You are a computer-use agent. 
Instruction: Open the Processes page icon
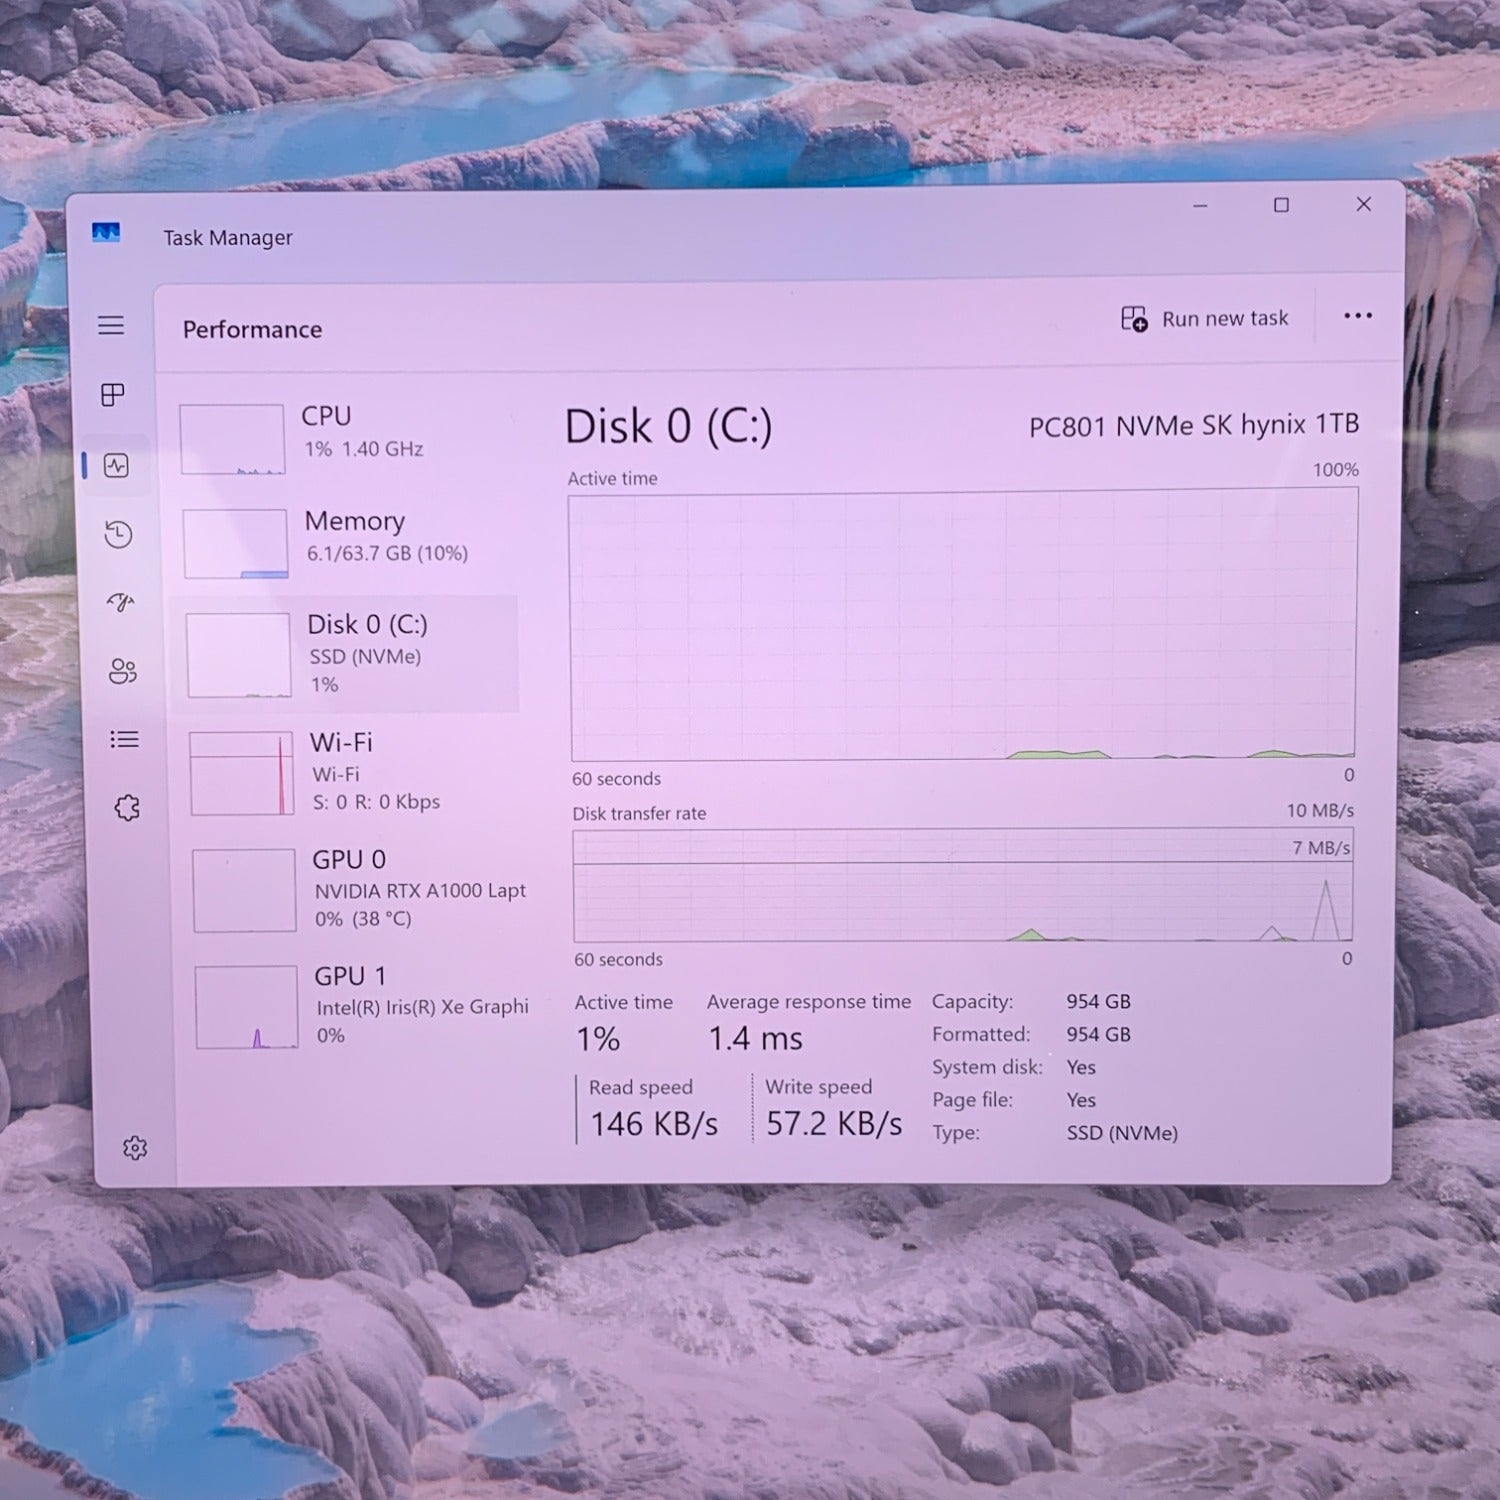point(113,395)
